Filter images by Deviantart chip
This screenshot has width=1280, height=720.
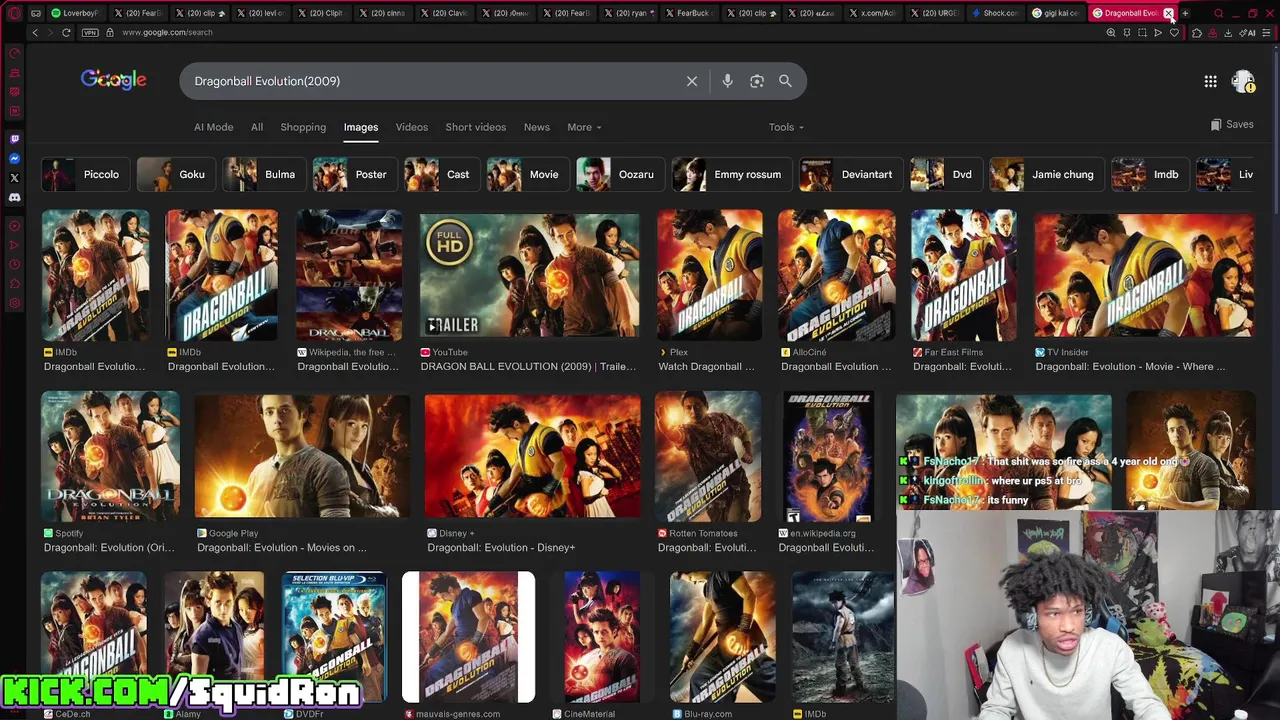click(851, 174)
